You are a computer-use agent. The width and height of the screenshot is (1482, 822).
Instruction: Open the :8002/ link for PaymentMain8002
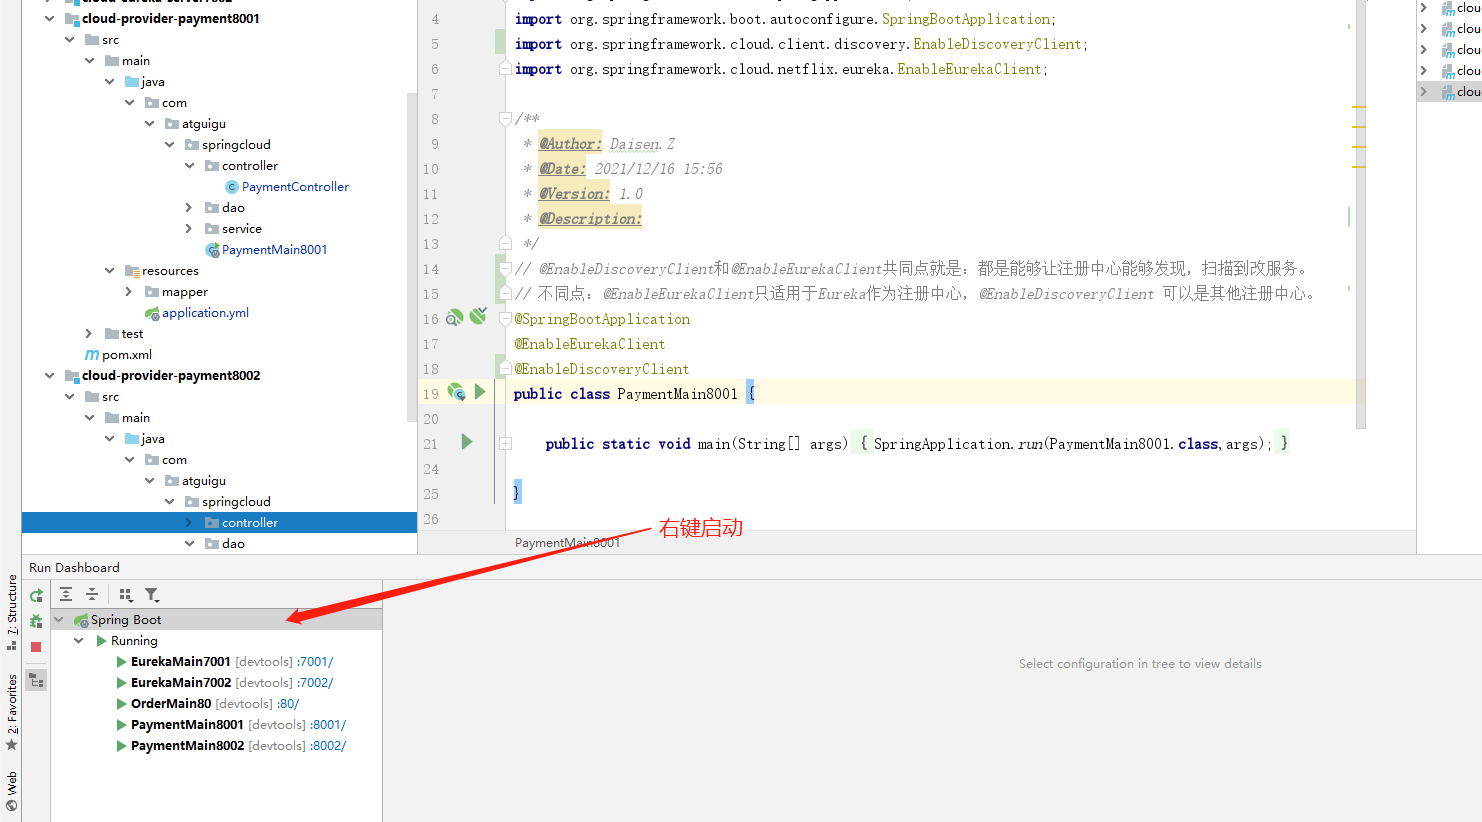[x=328, y=746]
